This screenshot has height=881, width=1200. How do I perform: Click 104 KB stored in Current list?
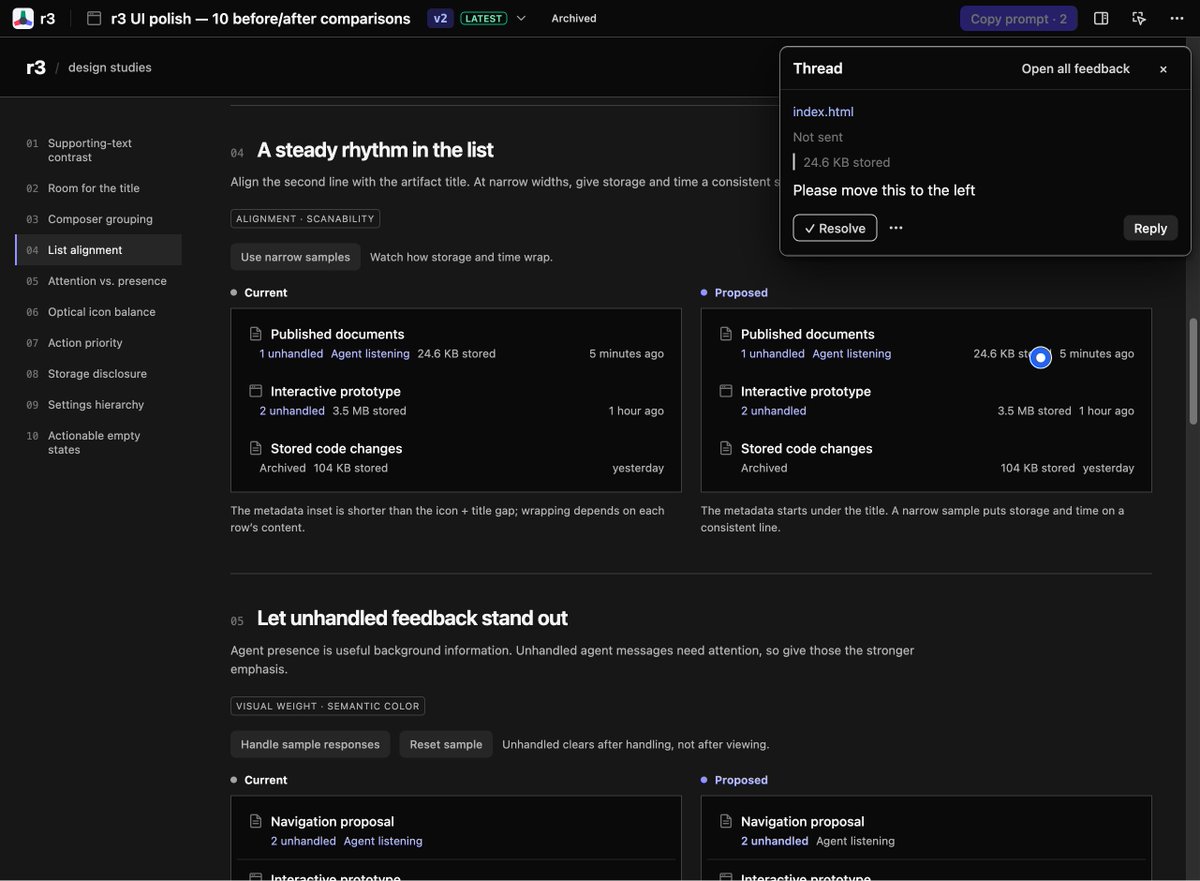(x=351, y=468)
